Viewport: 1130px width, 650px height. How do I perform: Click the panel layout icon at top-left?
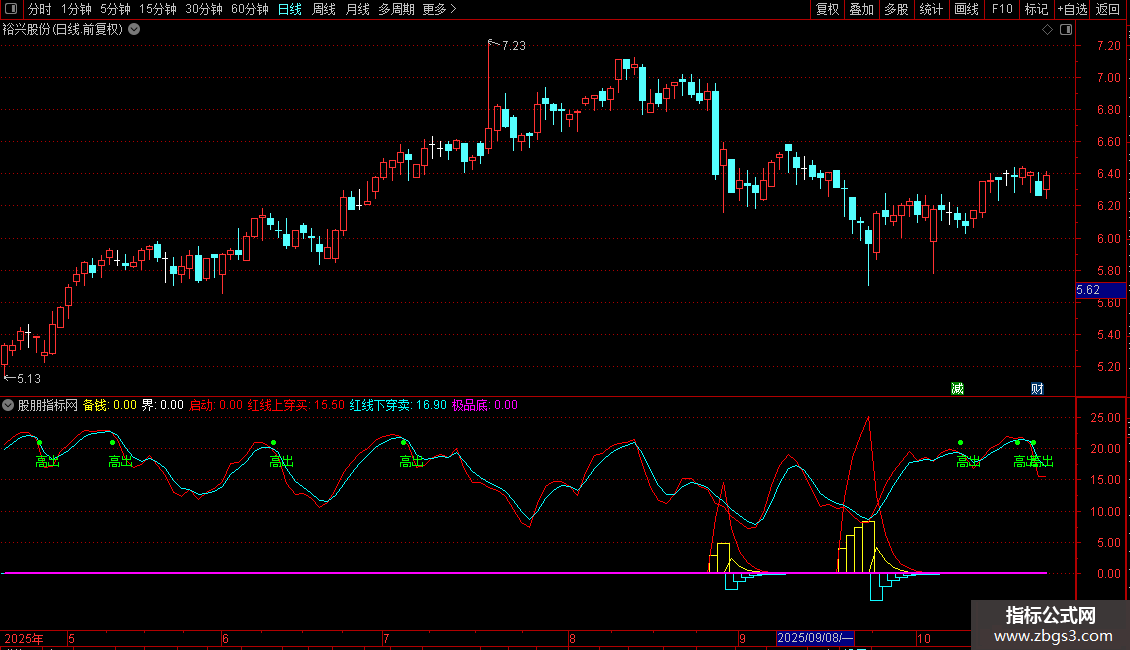pyautogui.click(x=11, y=9)
